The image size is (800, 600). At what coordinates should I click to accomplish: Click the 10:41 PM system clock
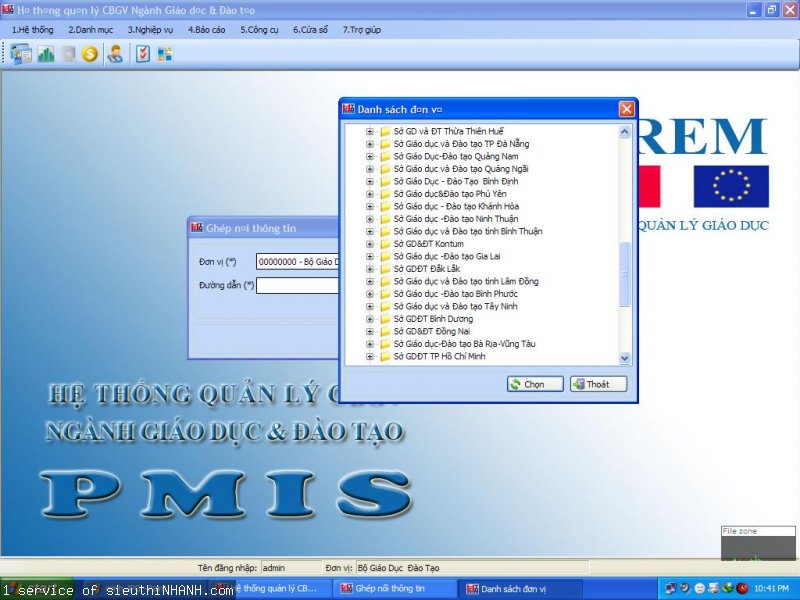pyautogui.click(x=771, y=589)
